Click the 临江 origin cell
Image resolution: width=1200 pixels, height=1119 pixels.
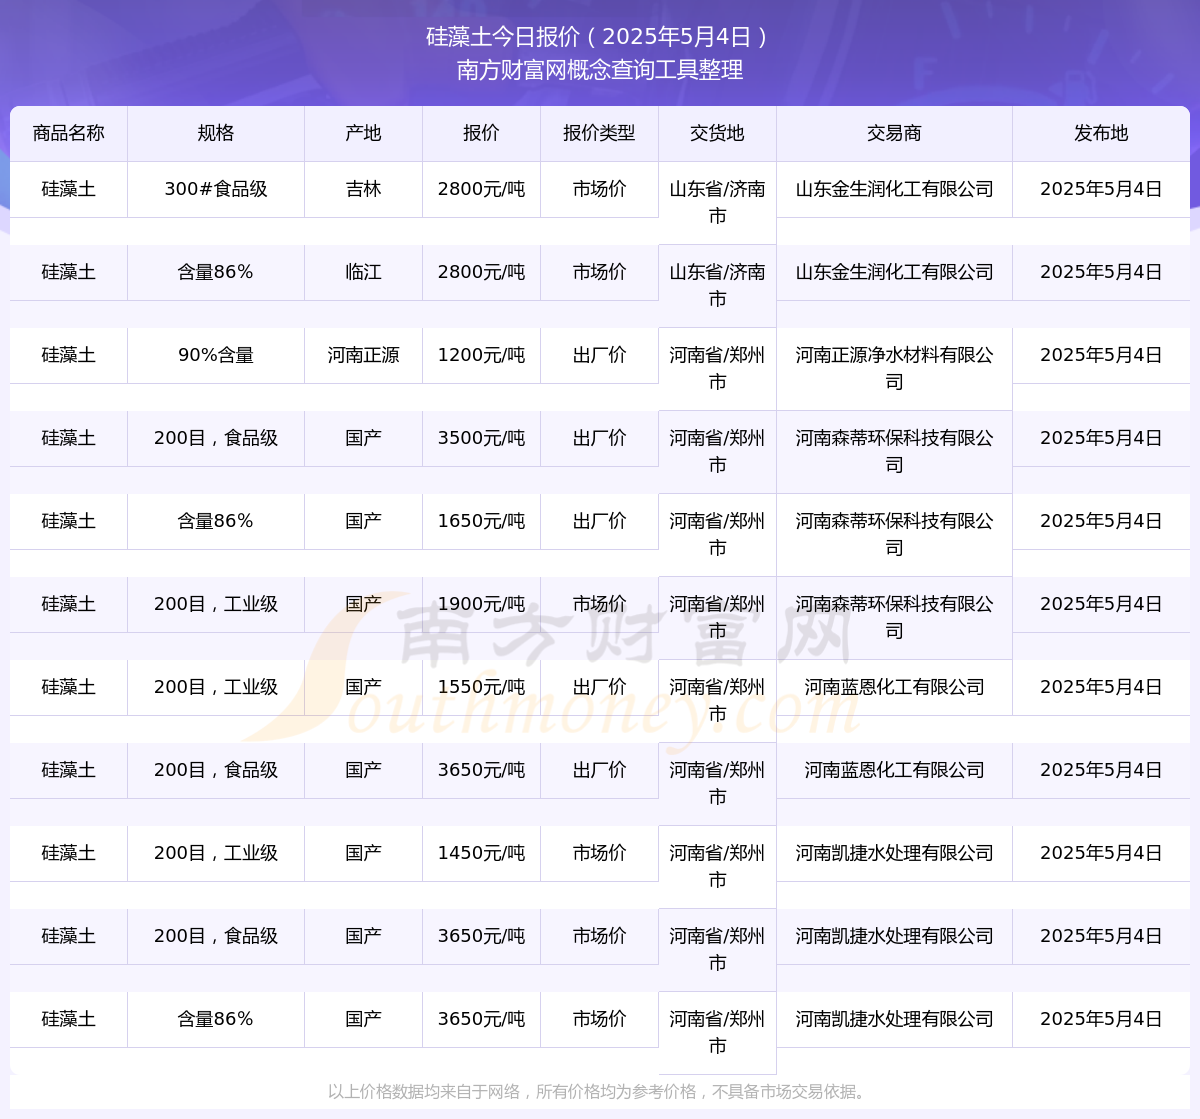point(364,272)
